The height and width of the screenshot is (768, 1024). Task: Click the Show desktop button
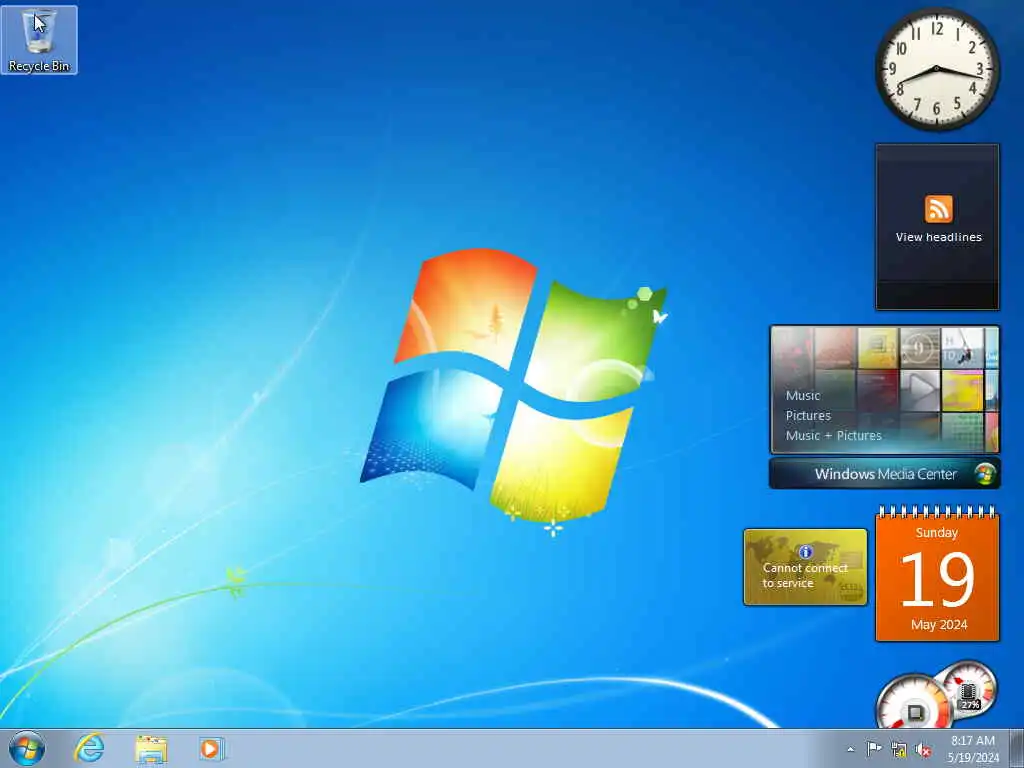click(x=1017, y=749)
